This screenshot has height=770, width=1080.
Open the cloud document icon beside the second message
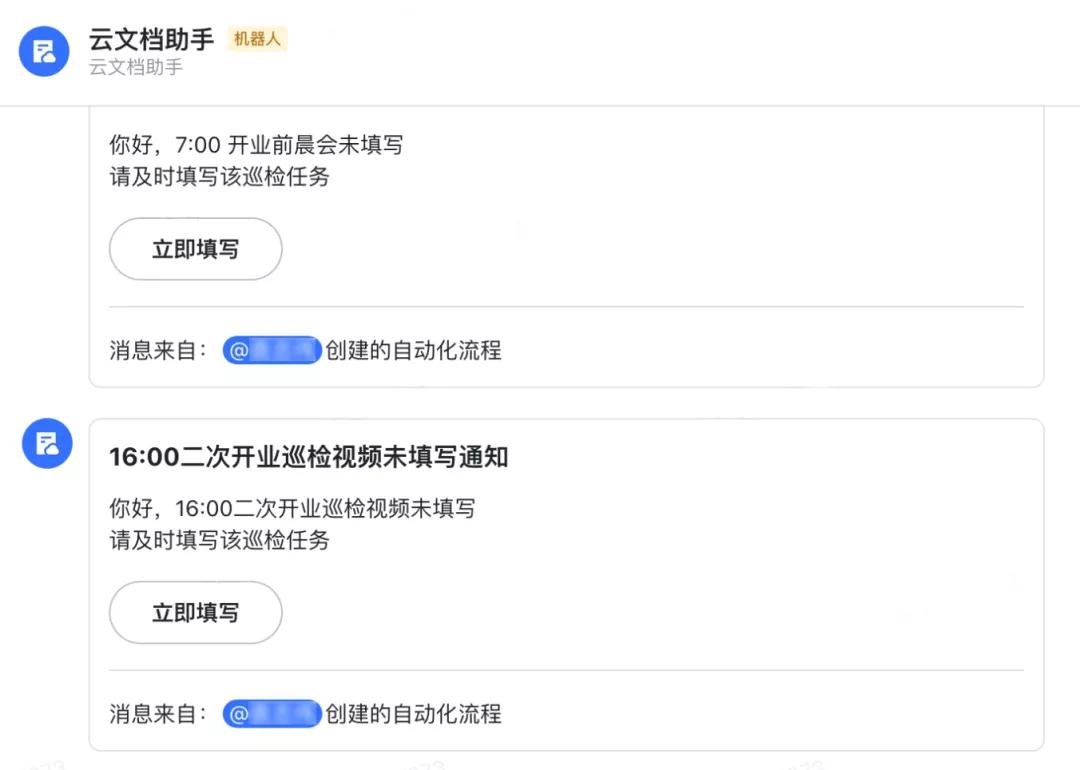[x=47, y=444]
